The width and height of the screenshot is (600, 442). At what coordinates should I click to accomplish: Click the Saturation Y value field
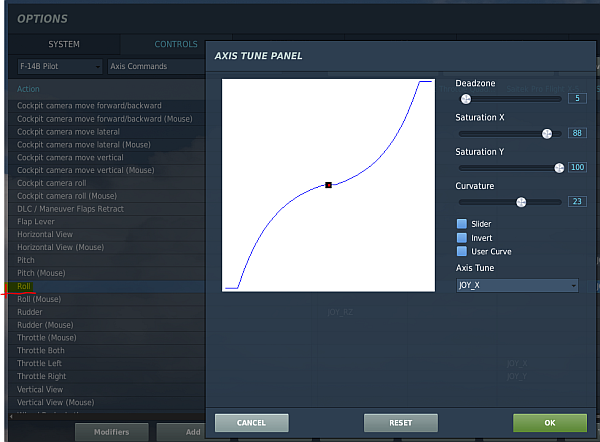tap(577, 167)
